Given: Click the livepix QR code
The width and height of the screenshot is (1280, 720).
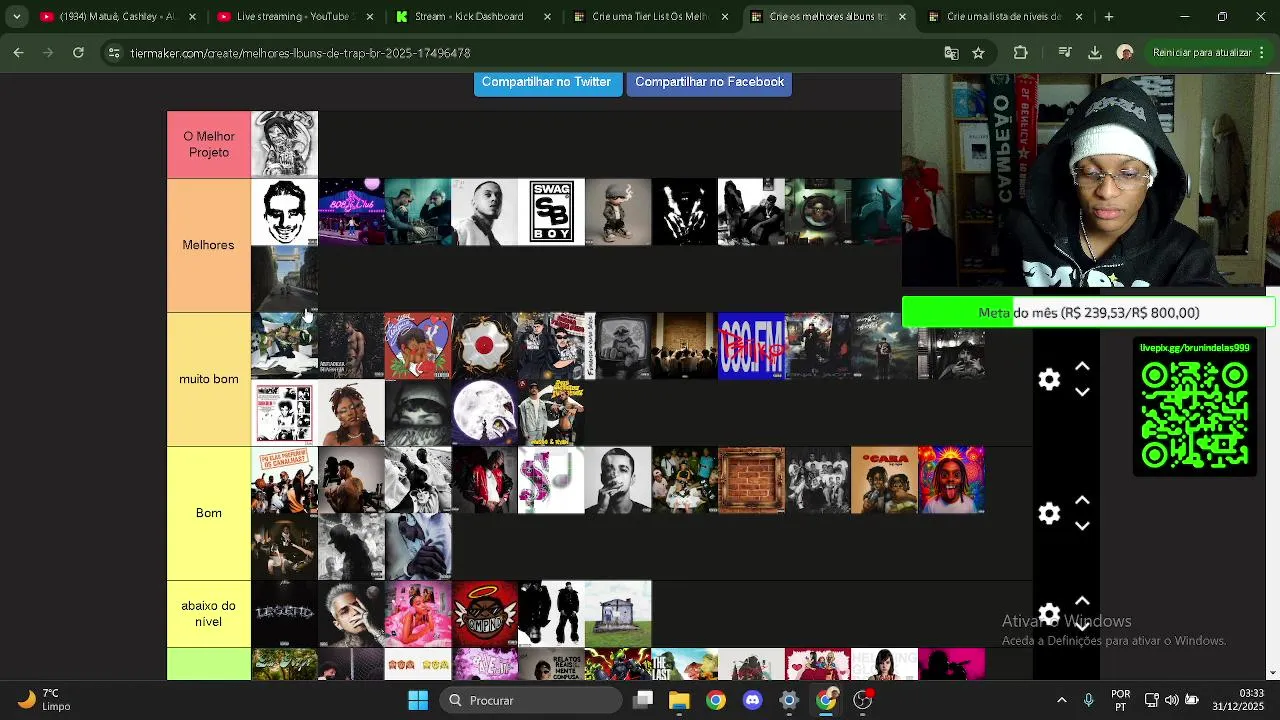Looking at the screenshot, I should point(1195,415).
